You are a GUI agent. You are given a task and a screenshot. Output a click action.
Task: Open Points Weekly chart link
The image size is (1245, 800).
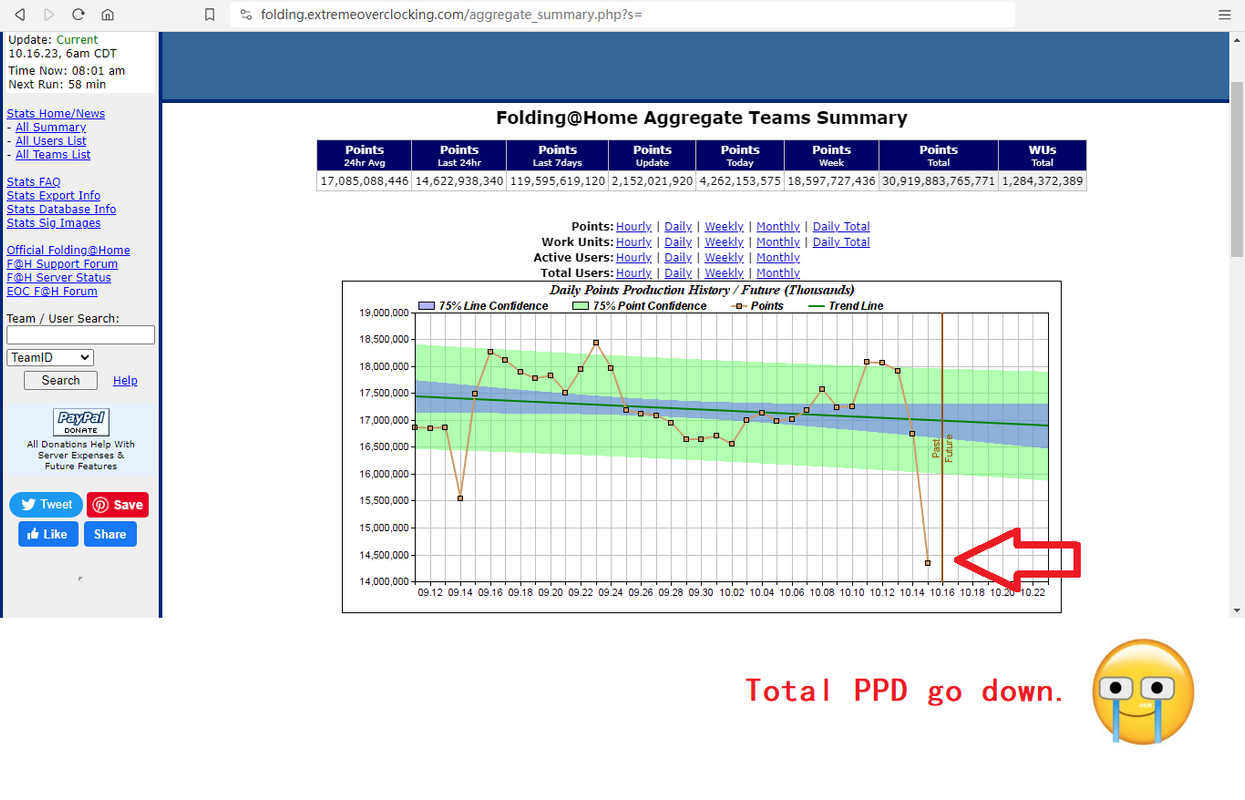(x=724, y=227)
